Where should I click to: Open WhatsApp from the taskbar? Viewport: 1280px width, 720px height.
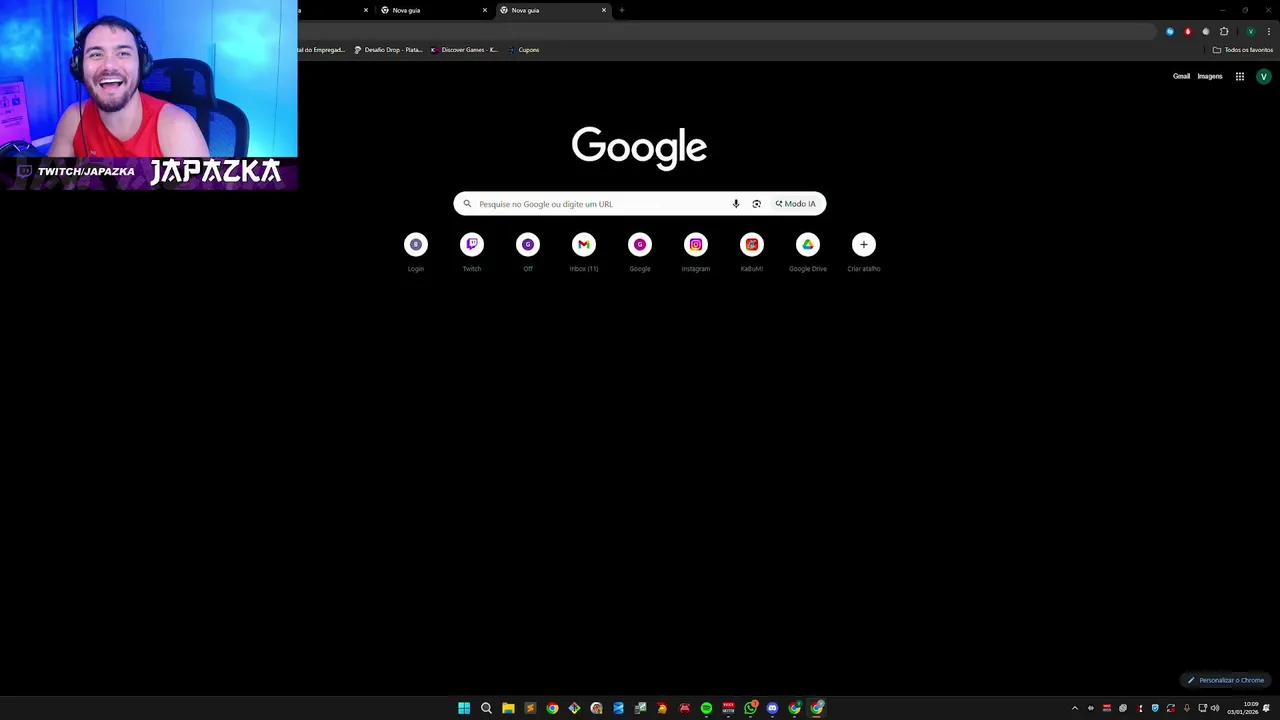(x=750, y=708)
